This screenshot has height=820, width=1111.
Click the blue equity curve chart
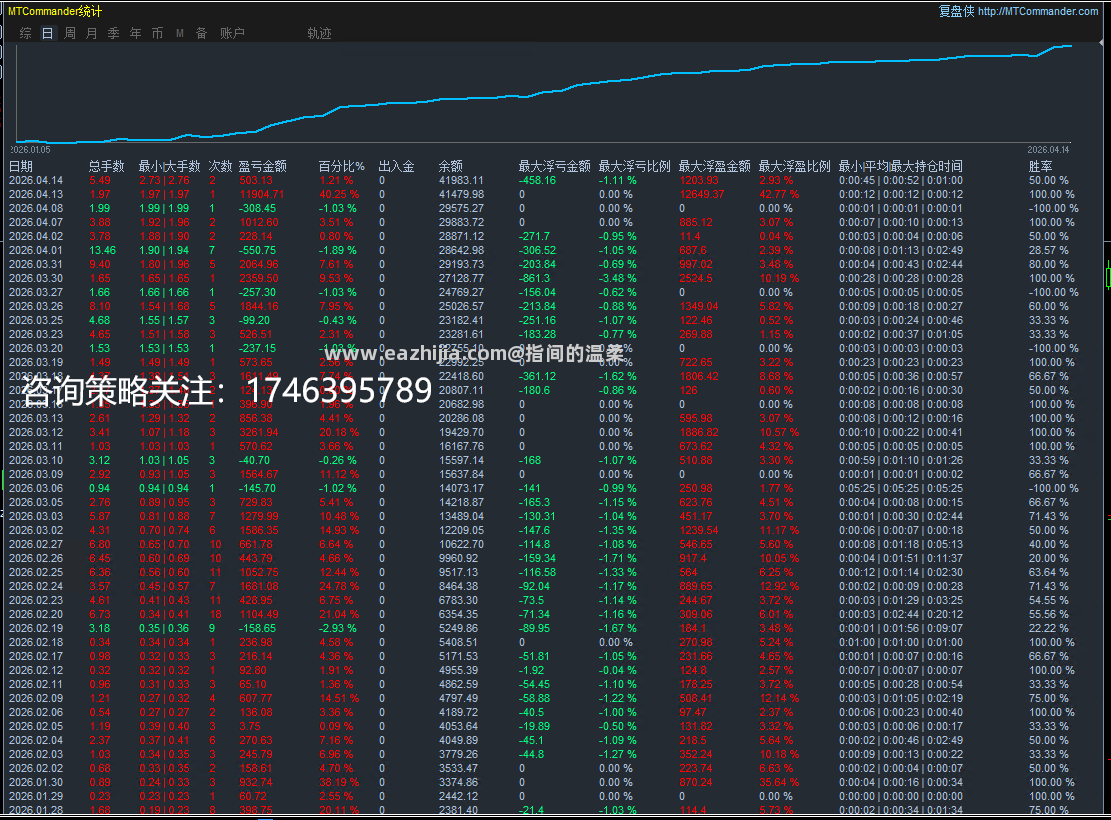543,93
